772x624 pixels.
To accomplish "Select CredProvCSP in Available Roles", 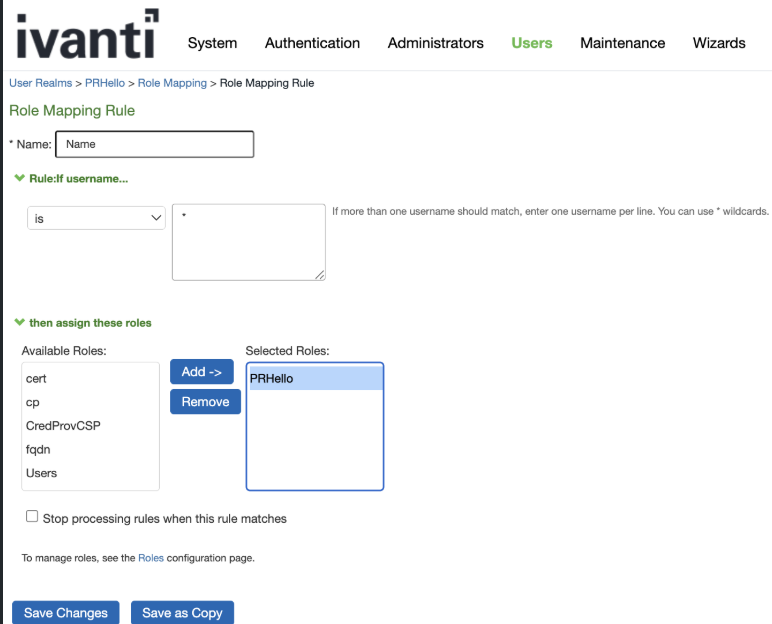I will 63,426.
